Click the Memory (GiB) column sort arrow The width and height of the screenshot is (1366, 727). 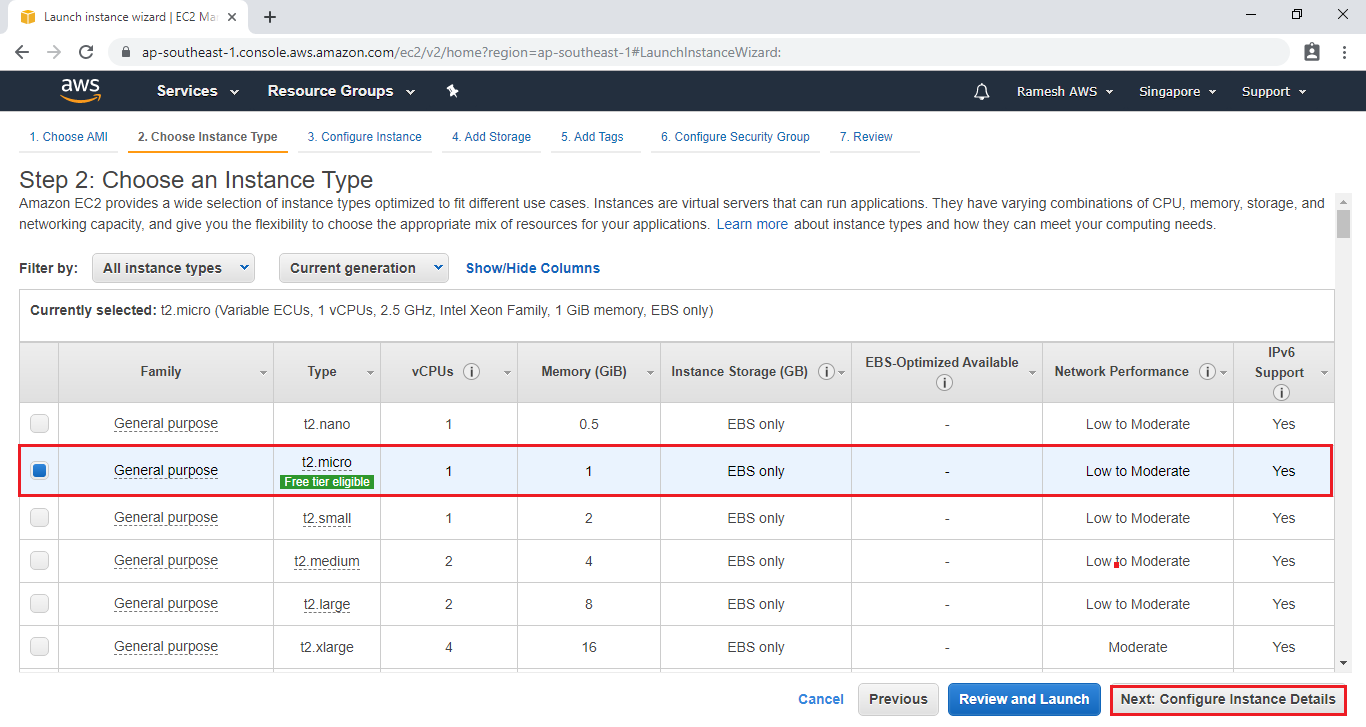tap(650, 373)
